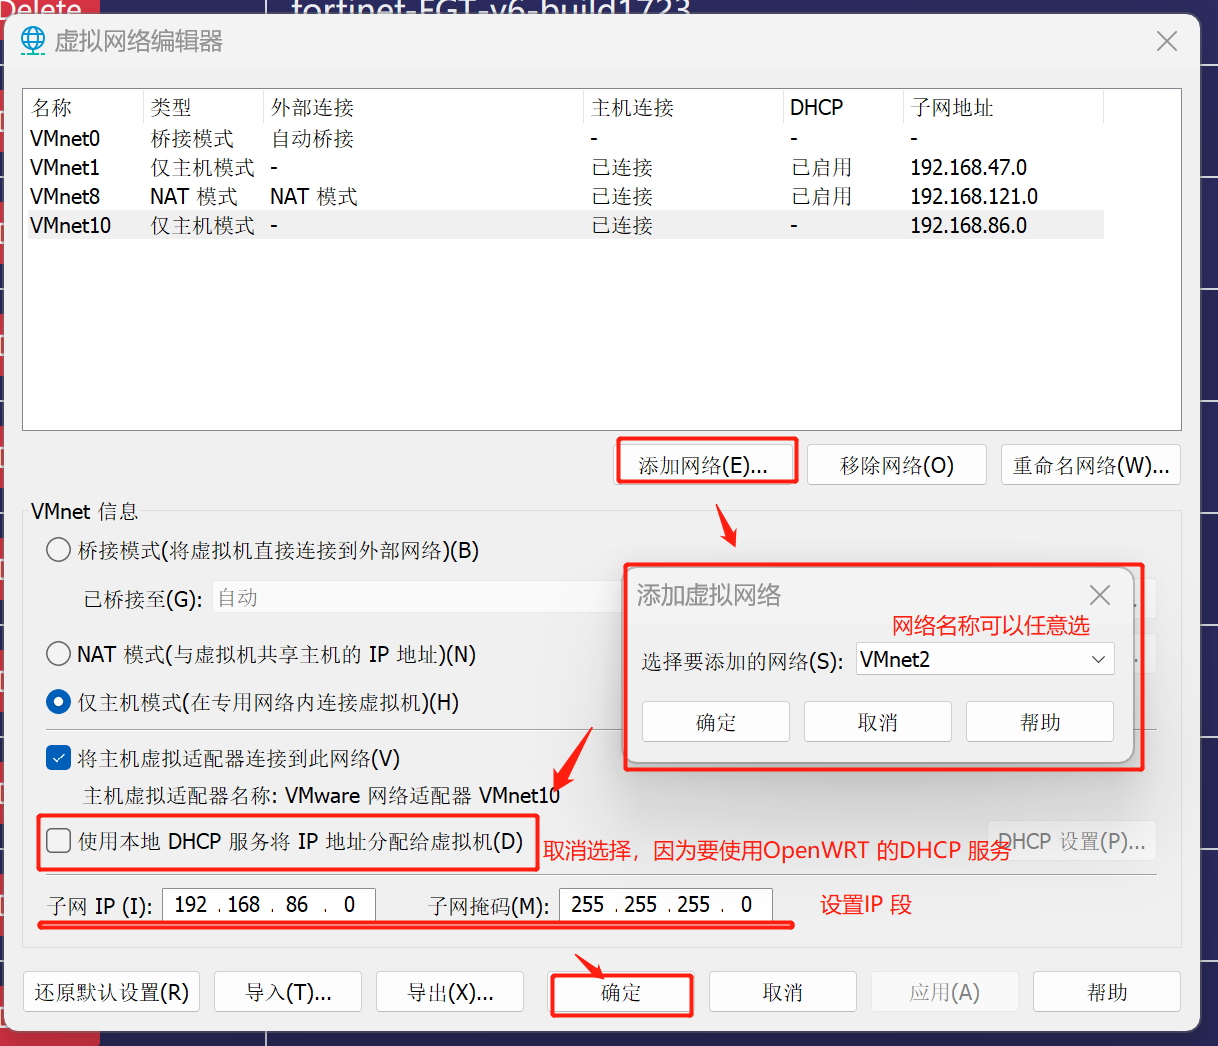
Task: Select NAT 模式 radio button
Action: click(58, 654)
